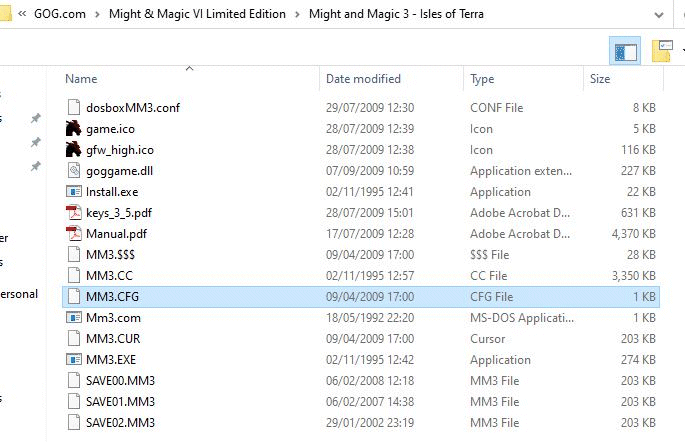Sort files by Size column

point(600,79)
